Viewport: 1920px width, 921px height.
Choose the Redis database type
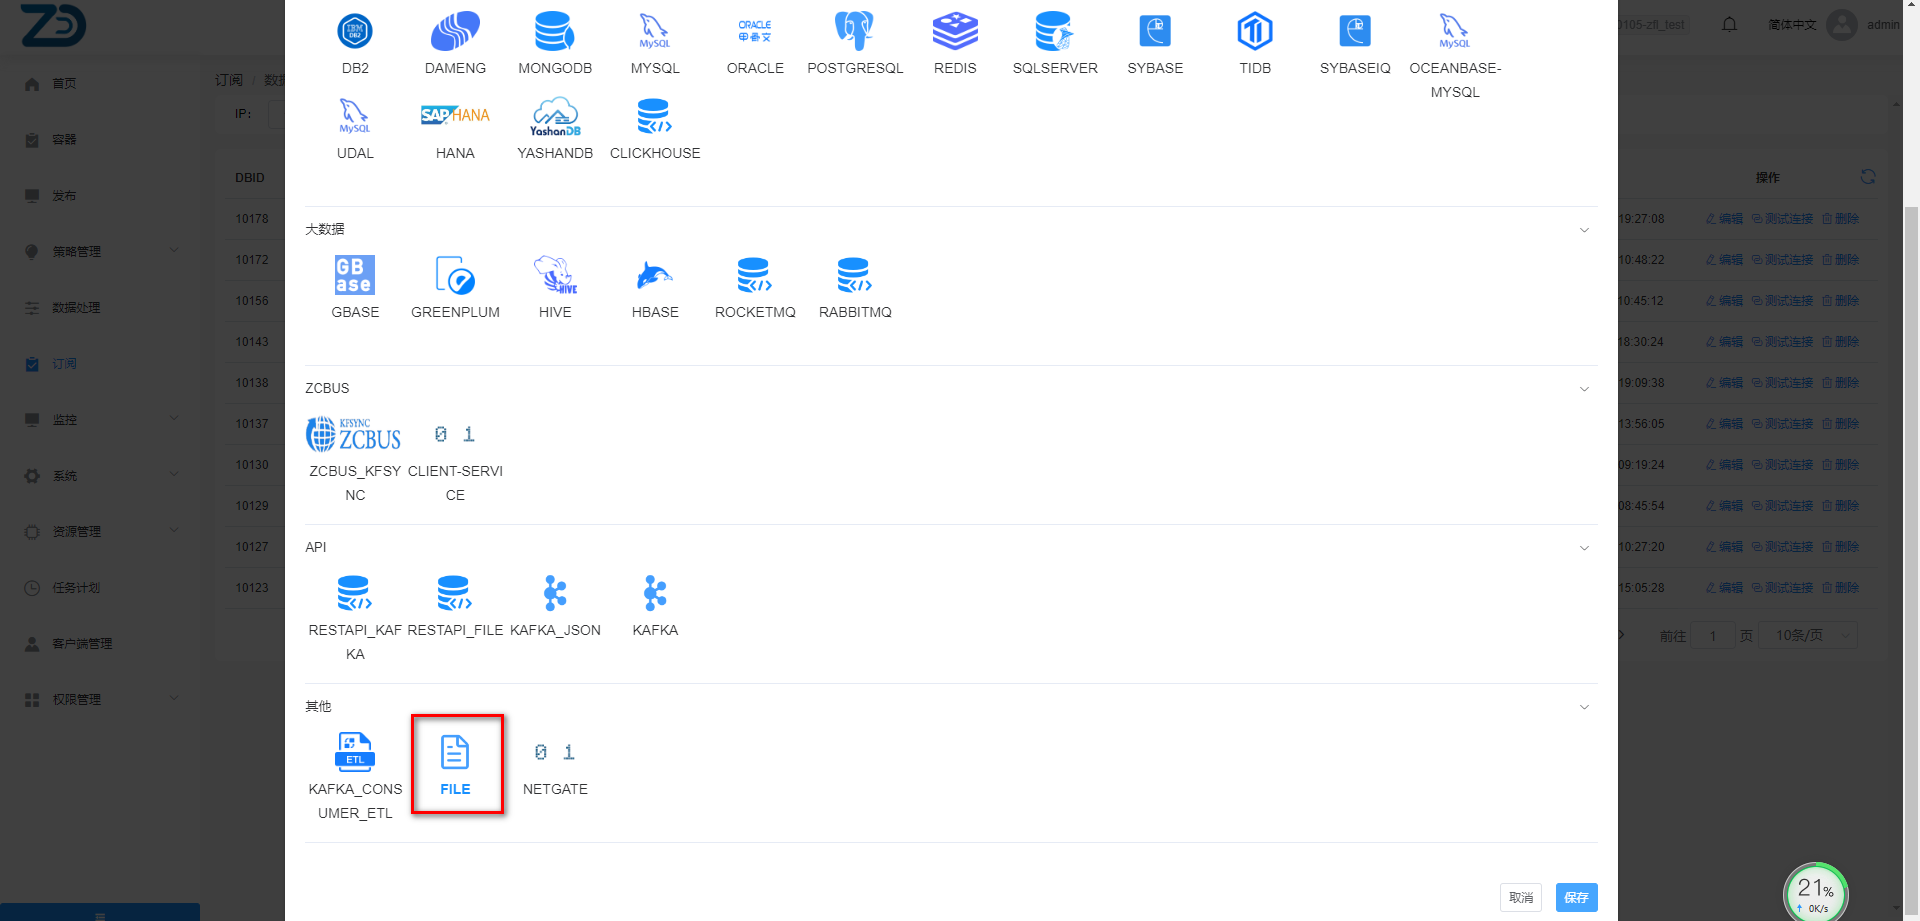pos(955,32)
